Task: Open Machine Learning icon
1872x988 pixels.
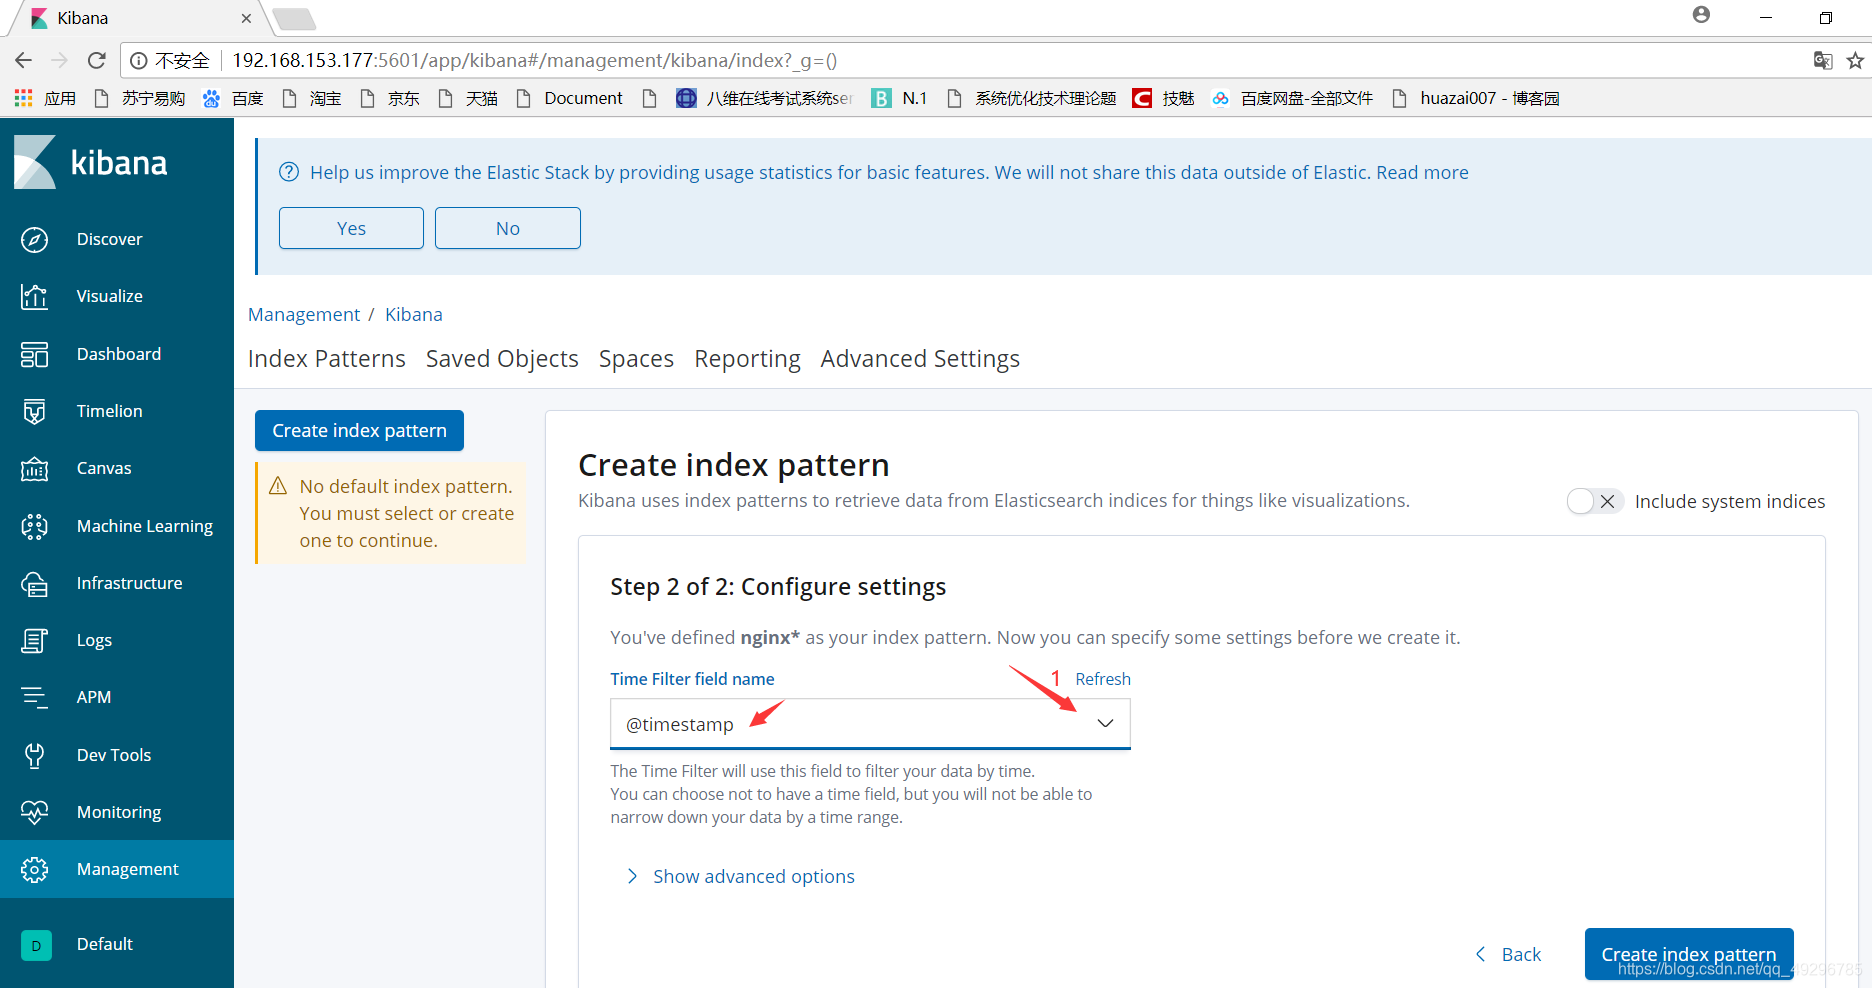Action: click(34, 526)
